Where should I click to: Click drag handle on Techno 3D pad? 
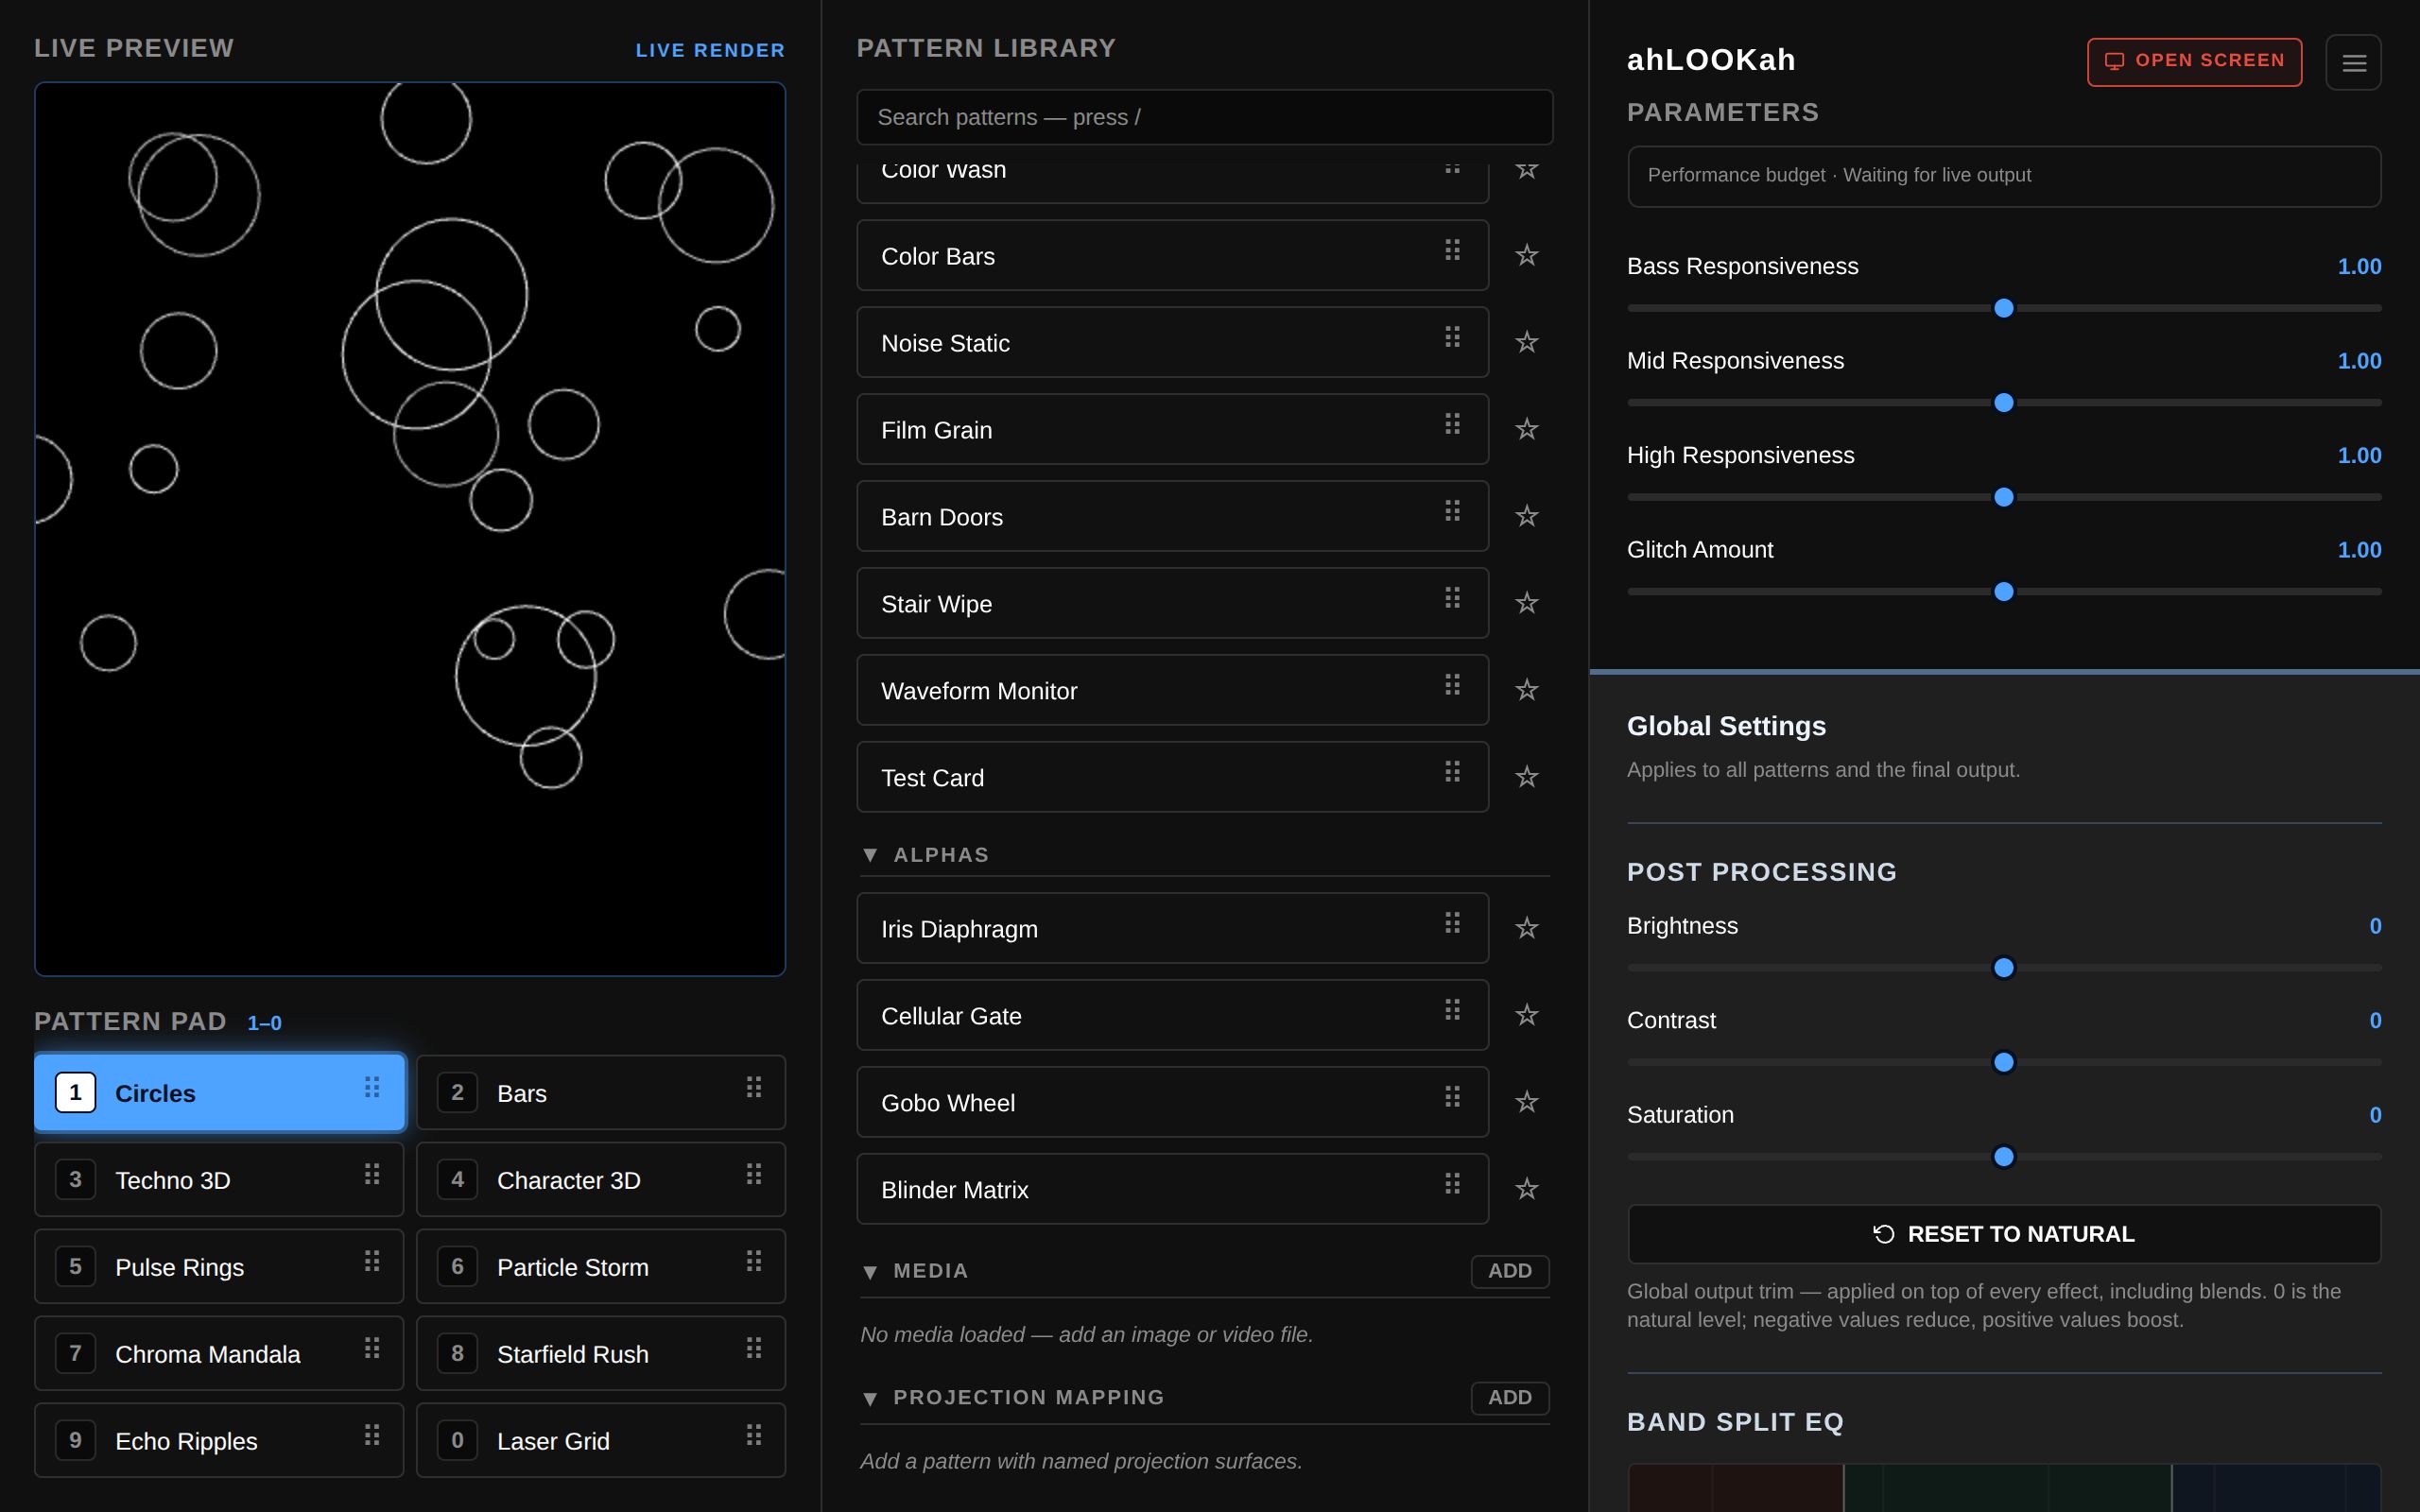point(372,1174)
